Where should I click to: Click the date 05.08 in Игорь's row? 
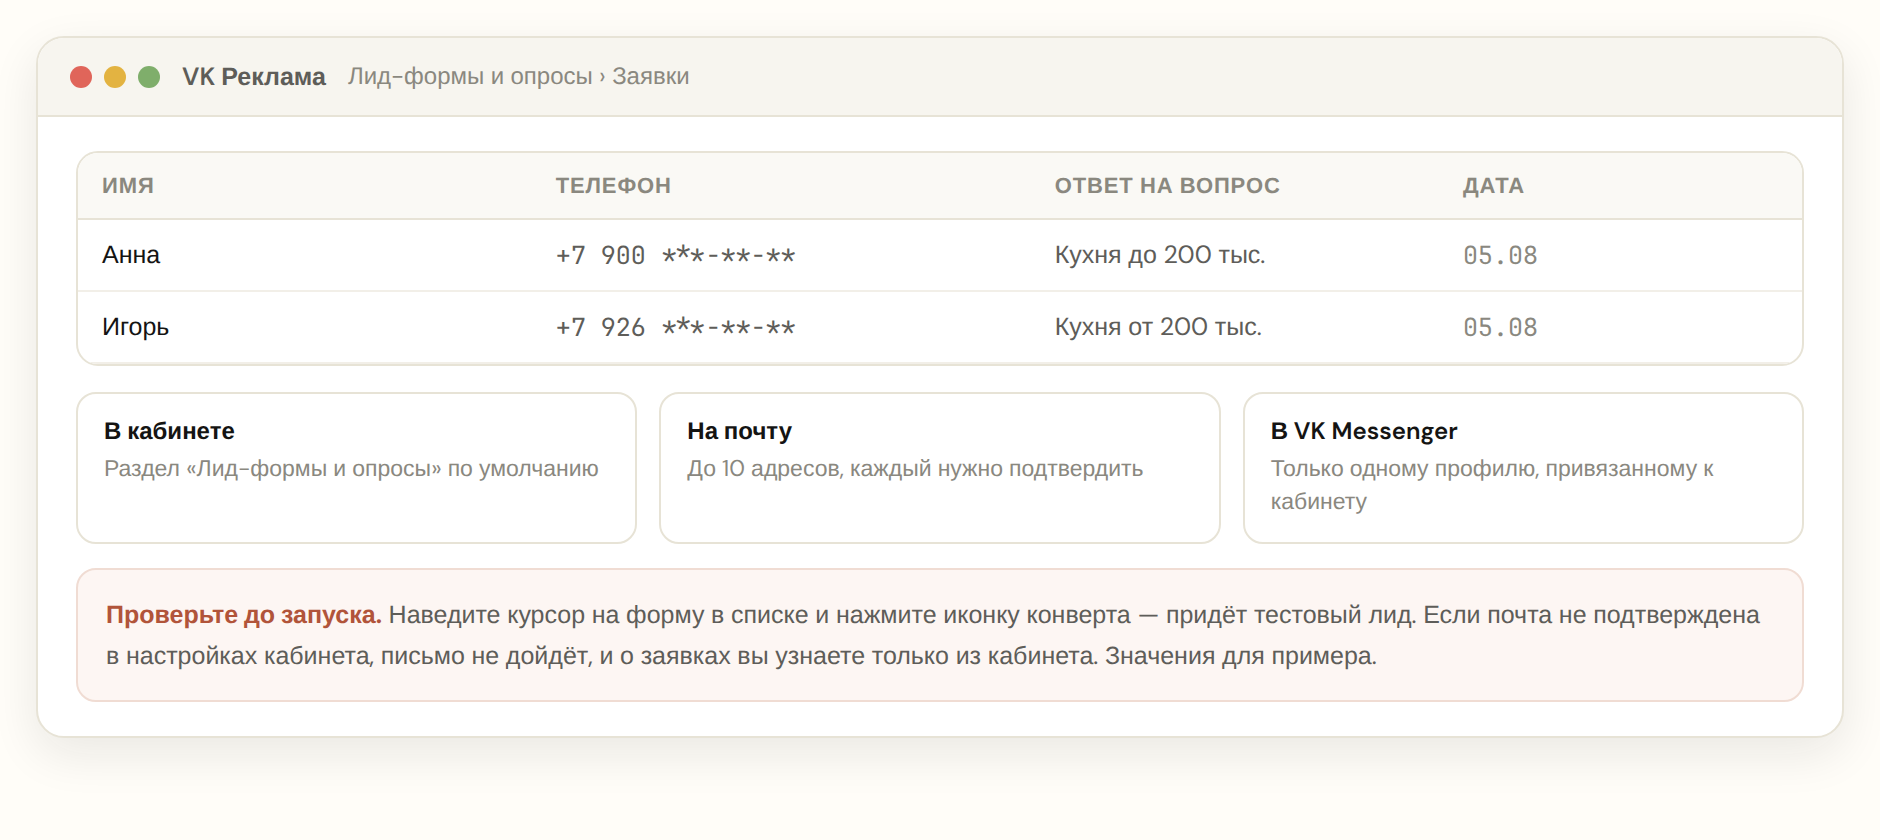coord(1500,327)
